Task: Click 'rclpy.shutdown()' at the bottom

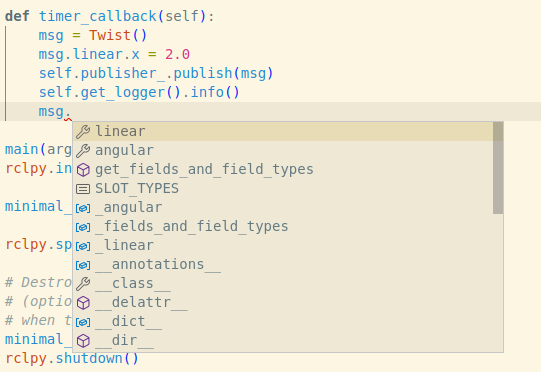Action: tap(72, 358)
